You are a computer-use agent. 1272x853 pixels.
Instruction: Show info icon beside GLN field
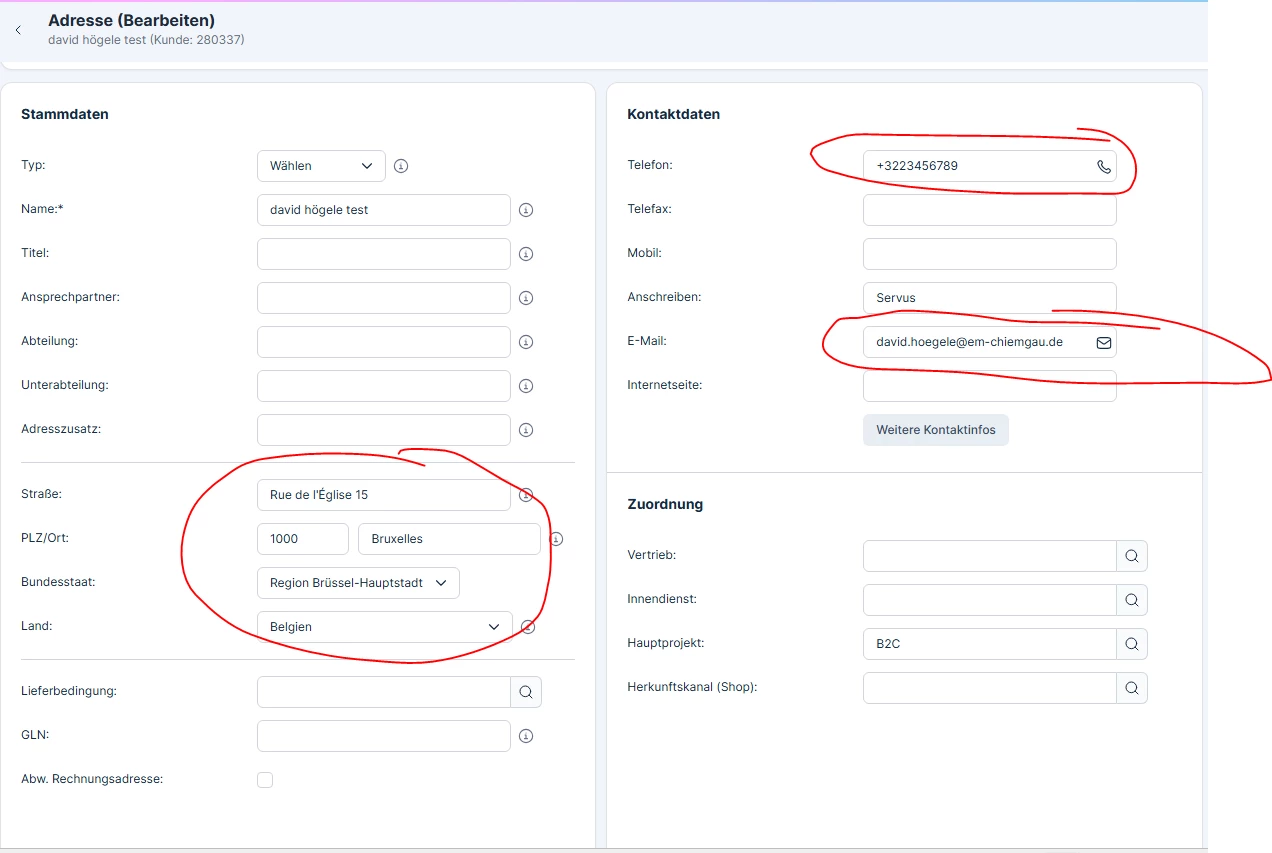[526, 736]
